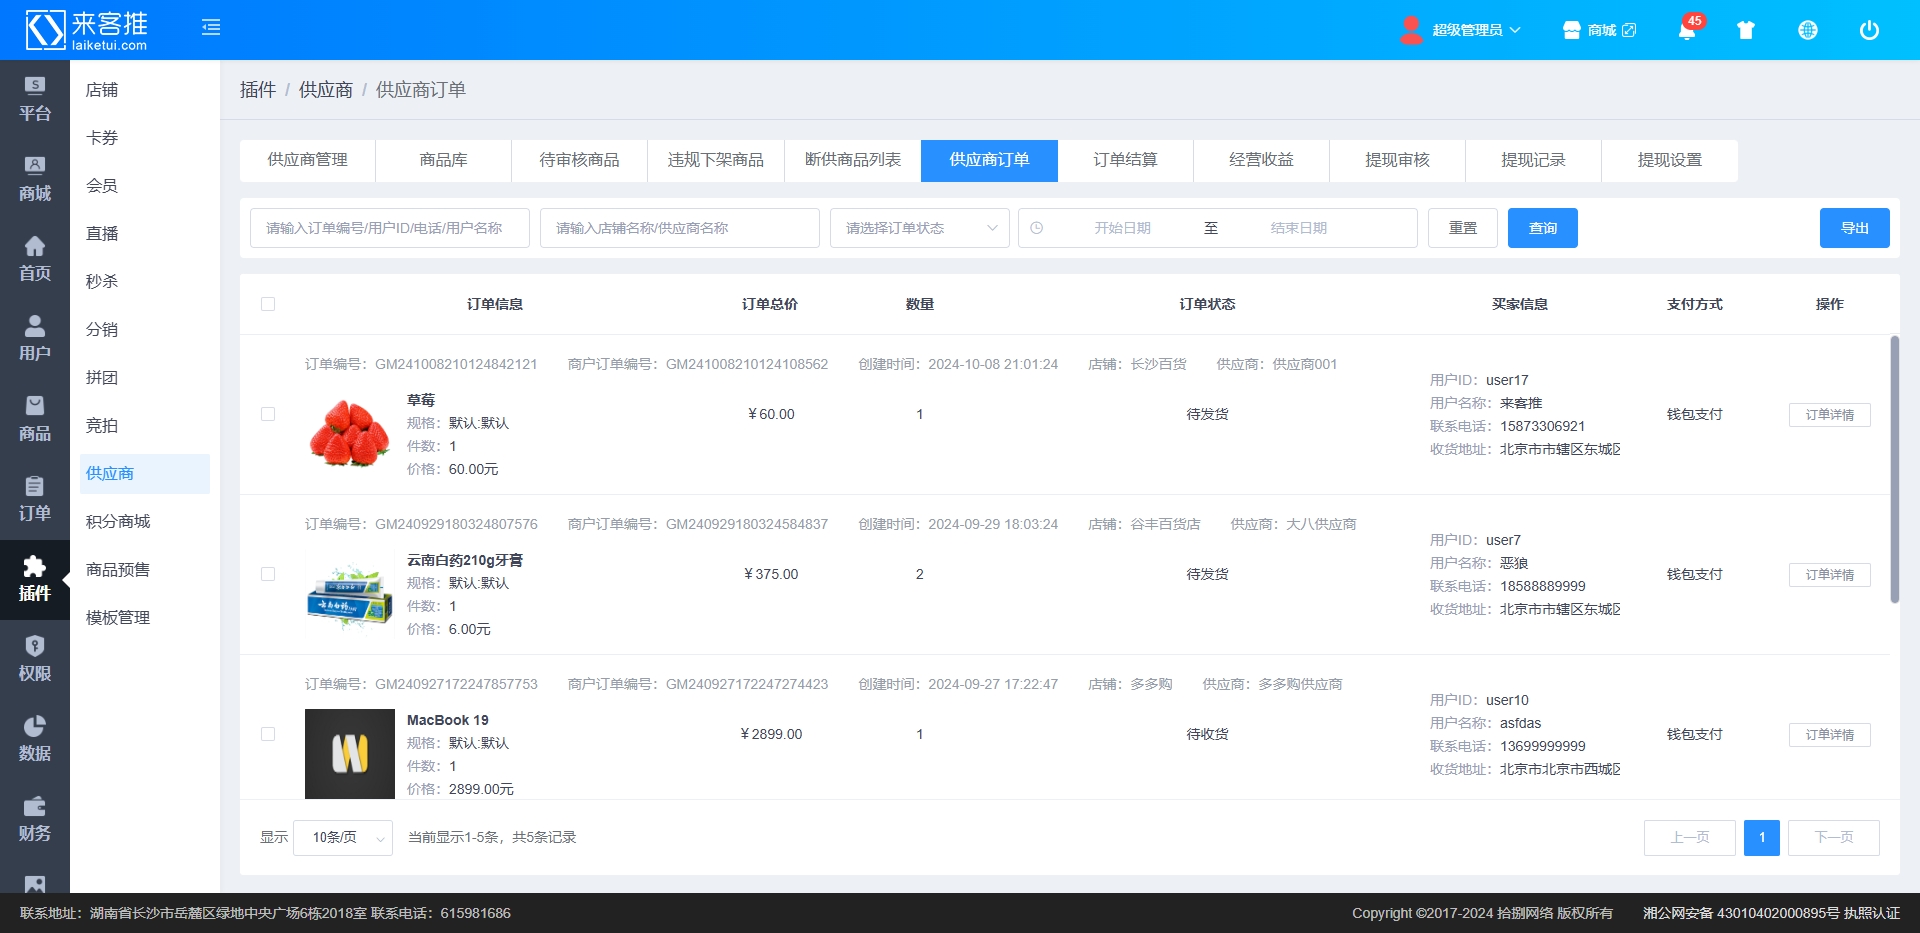
Task: Go to 权限 shield icon in sidebar
Action: click(x=35, y=659)
